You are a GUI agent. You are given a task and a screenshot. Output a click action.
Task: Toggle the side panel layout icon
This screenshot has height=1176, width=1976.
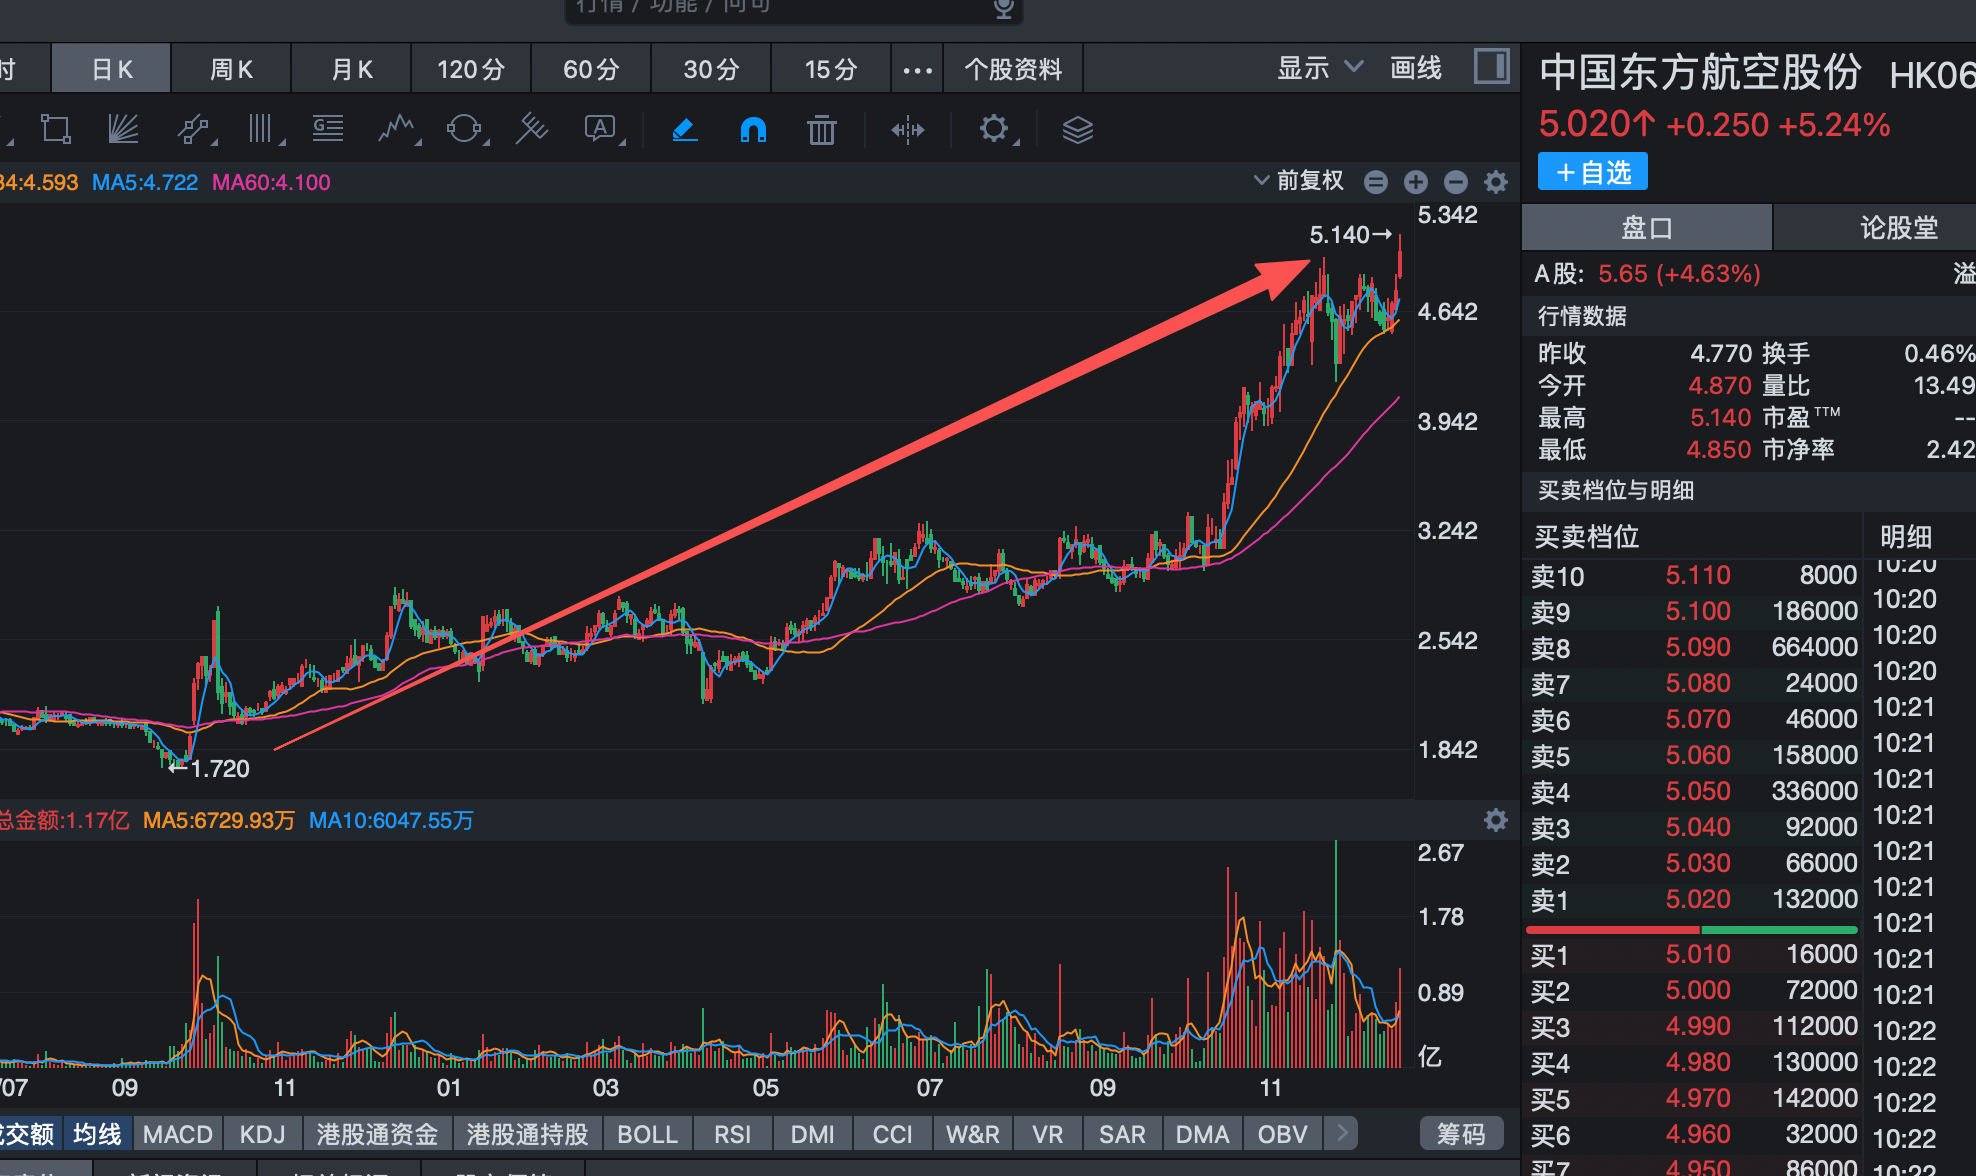[x=1491, y=67]
